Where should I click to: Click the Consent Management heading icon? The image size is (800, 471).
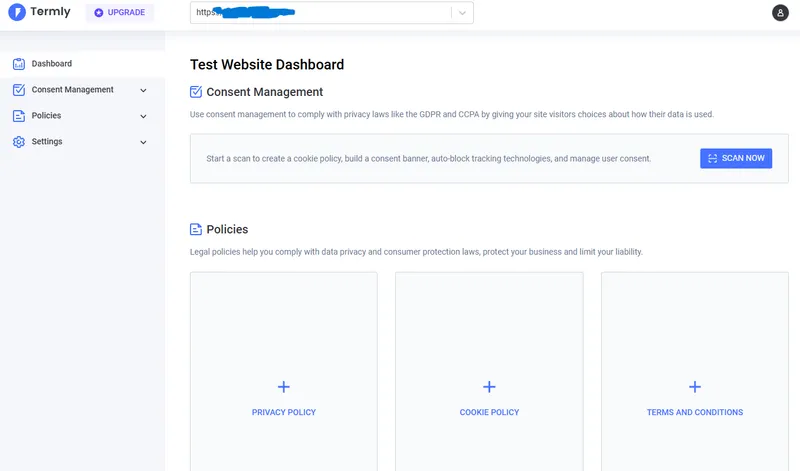pos(196,92)
